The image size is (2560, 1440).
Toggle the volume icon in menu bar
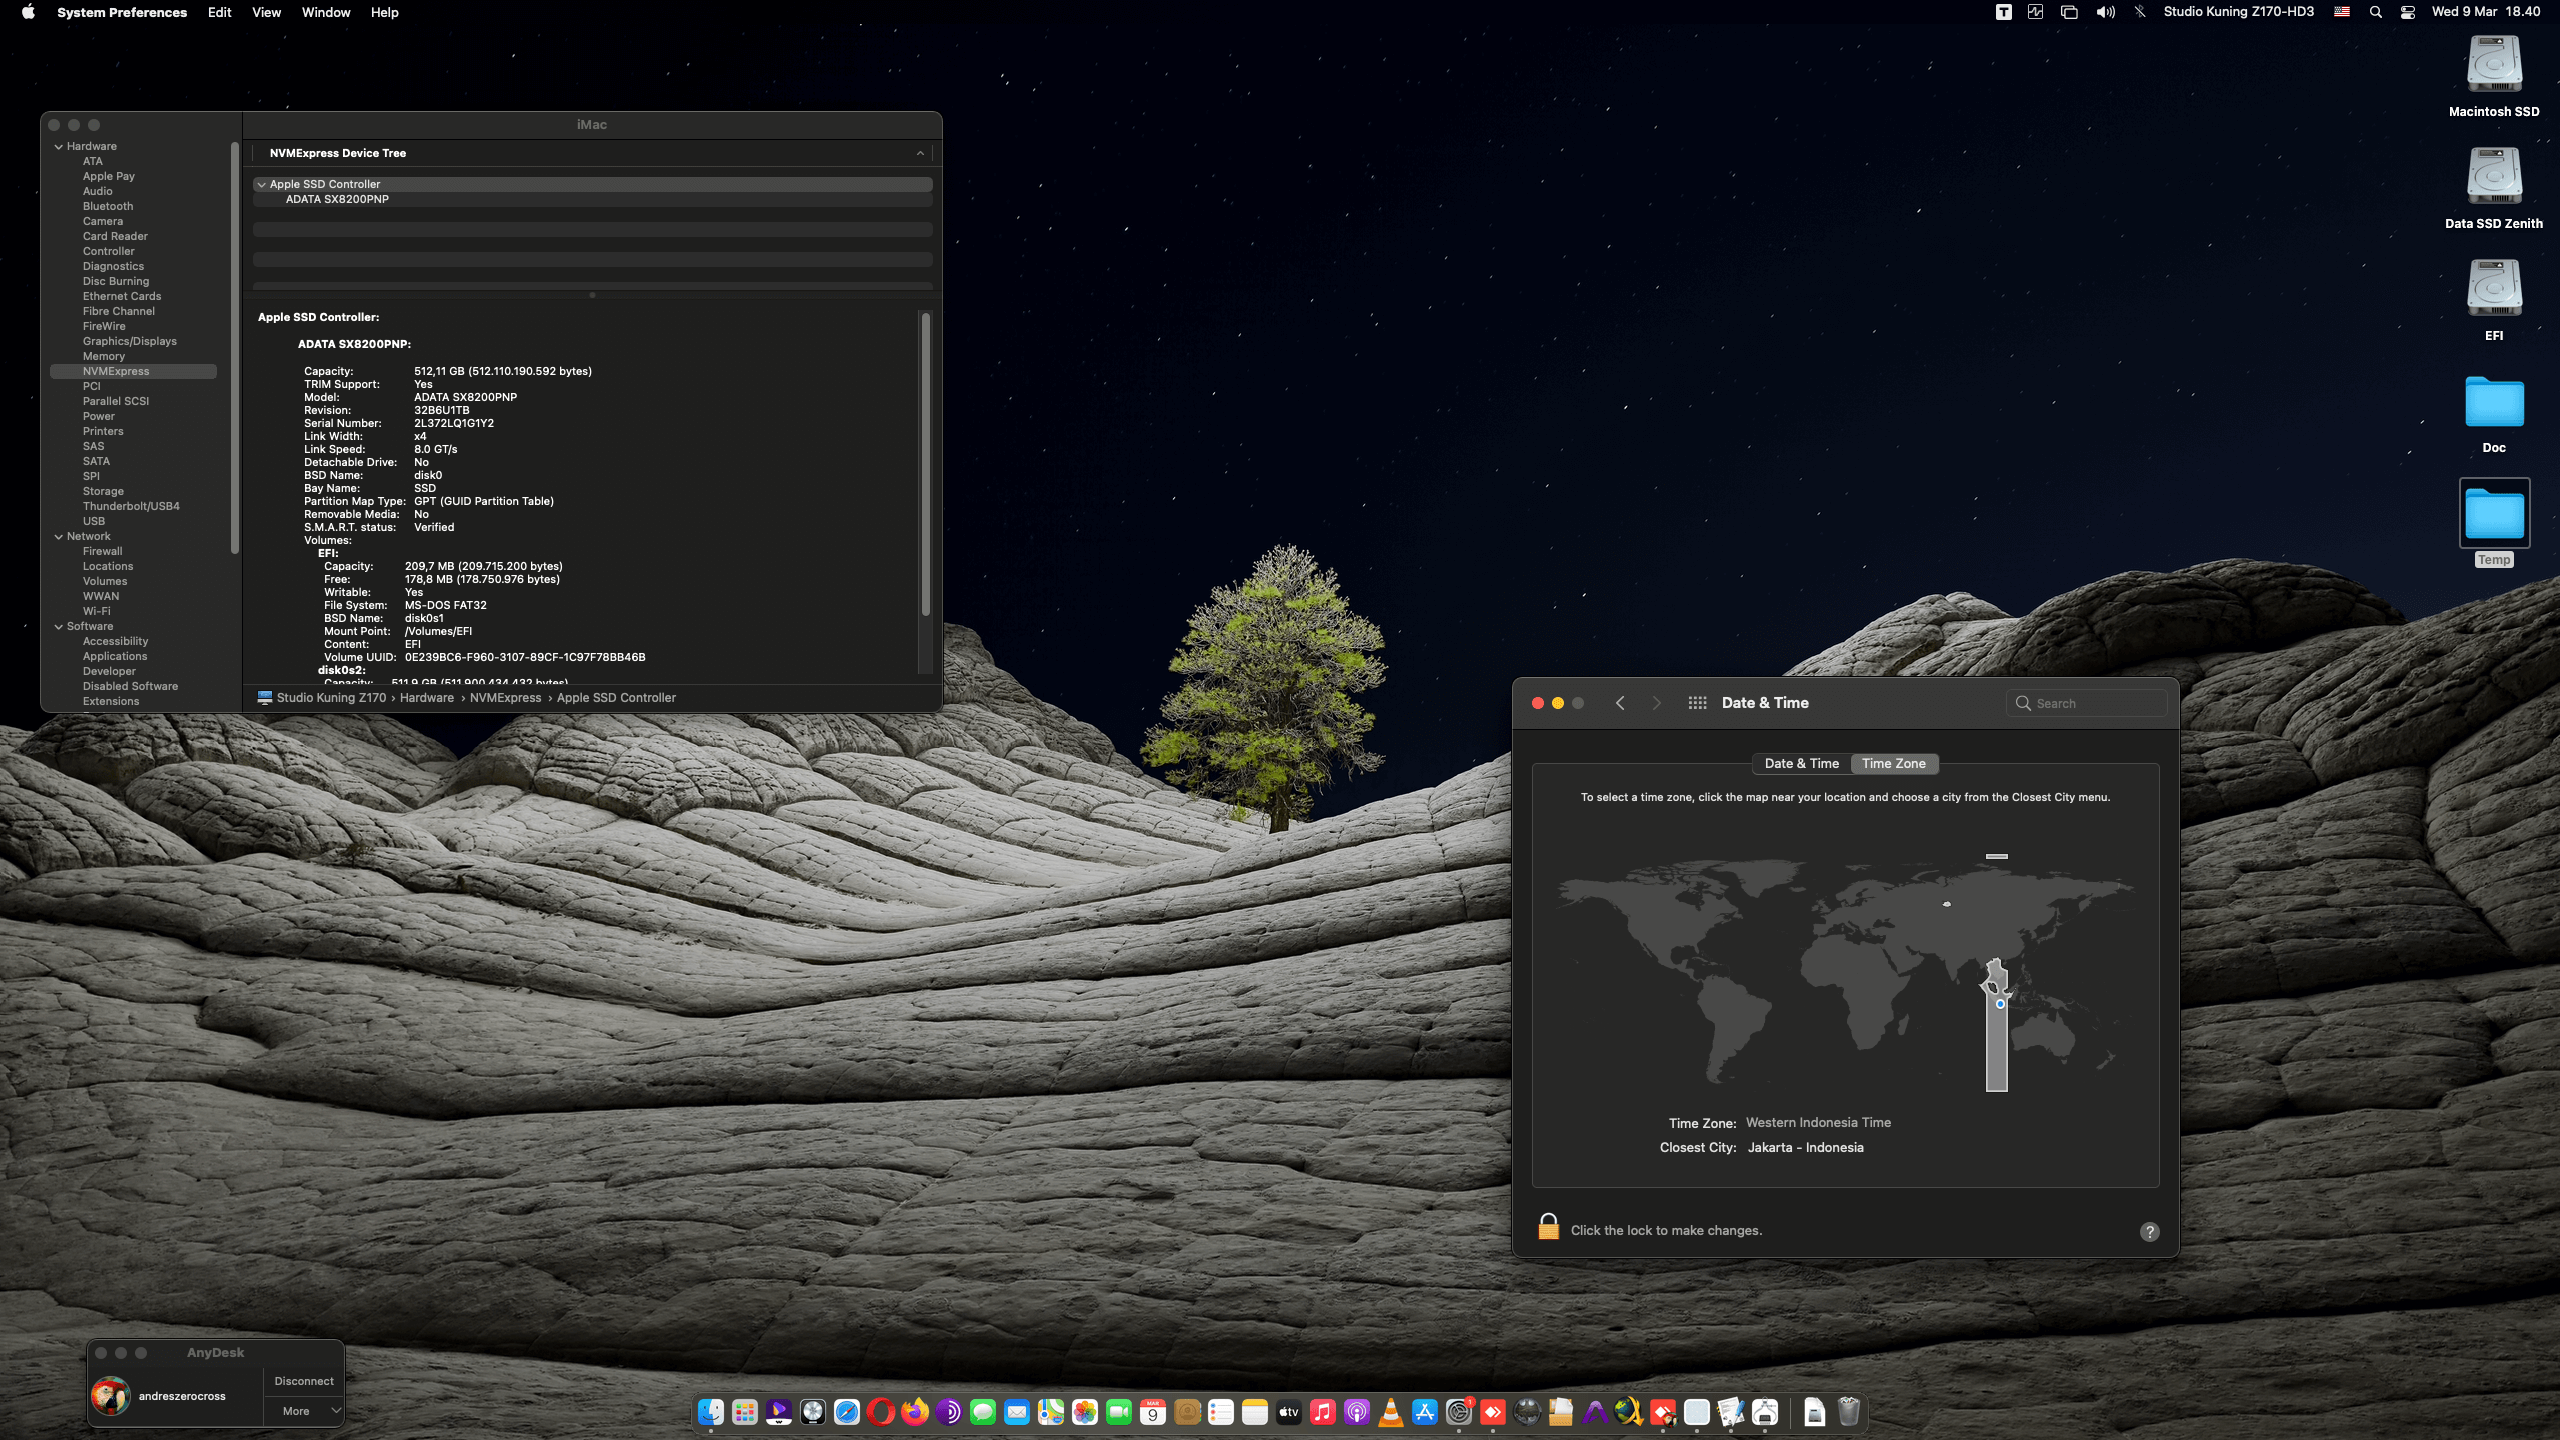tap(2105, 12)
